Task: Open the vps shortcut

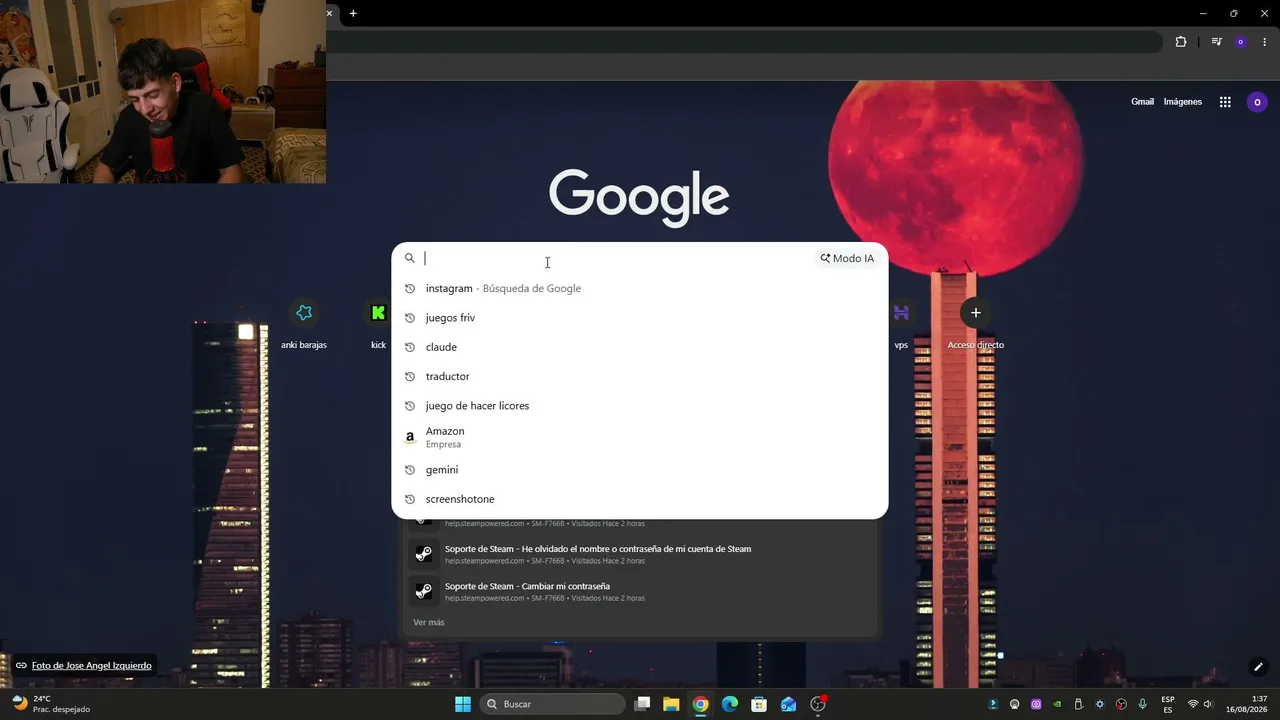Action: click(x=901, y=325)
